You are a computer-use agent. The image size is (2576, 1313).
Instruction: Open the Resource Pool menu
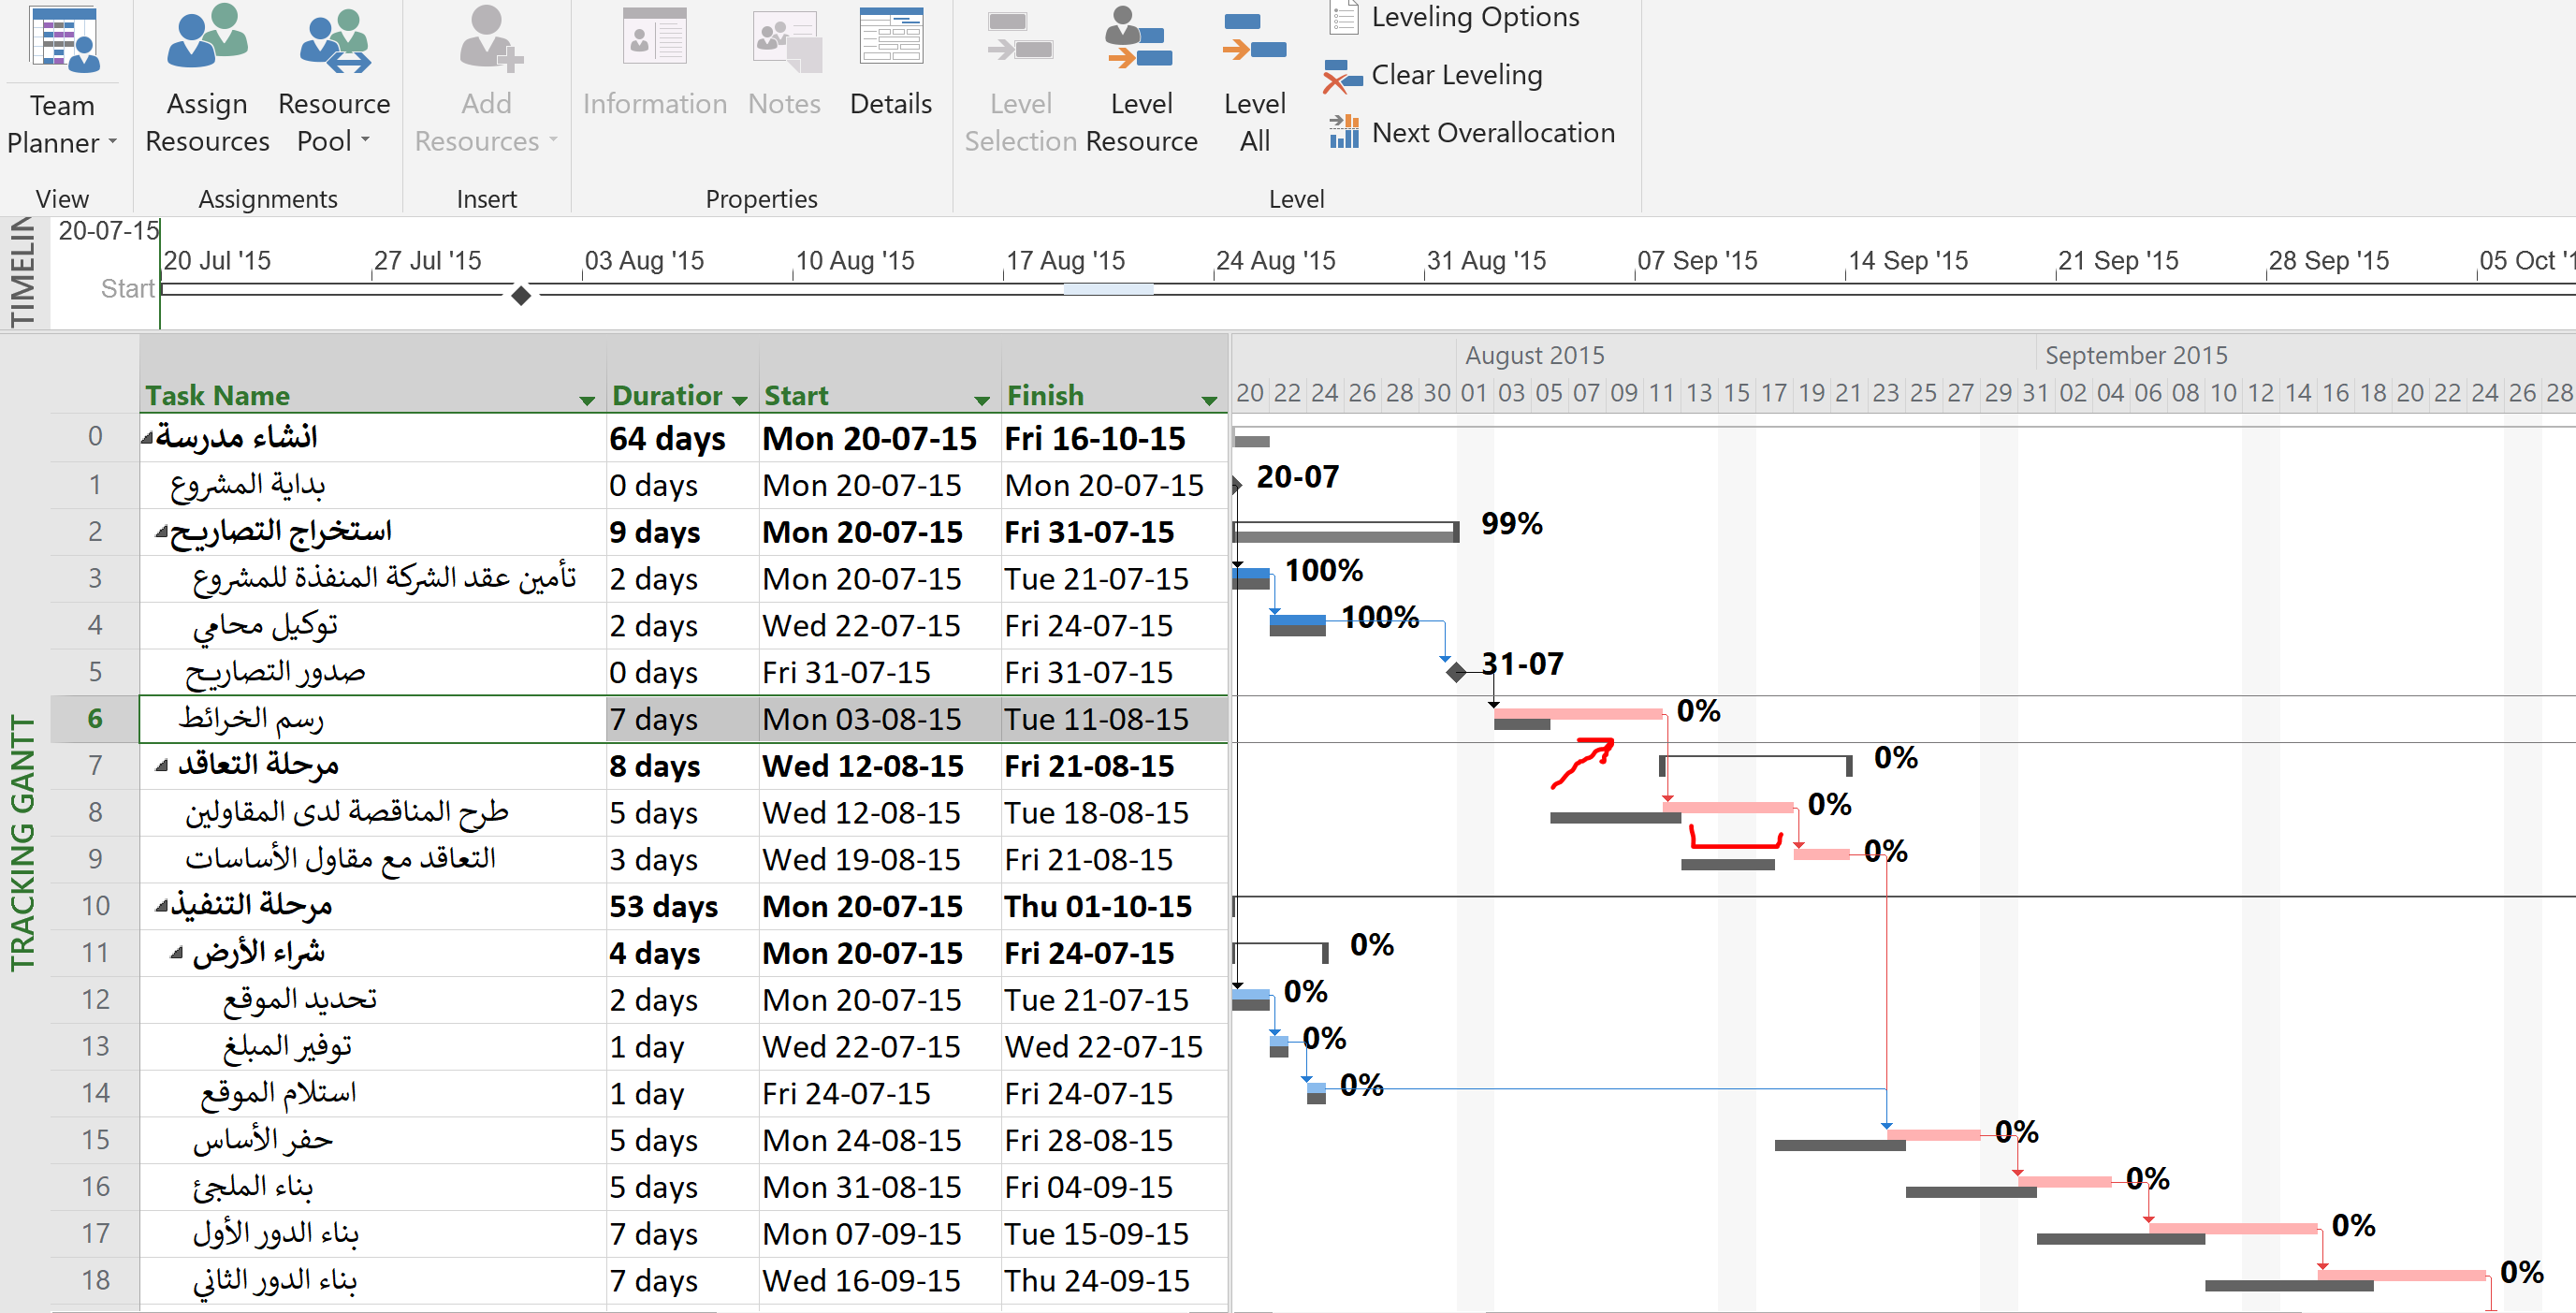pos(334,122)
